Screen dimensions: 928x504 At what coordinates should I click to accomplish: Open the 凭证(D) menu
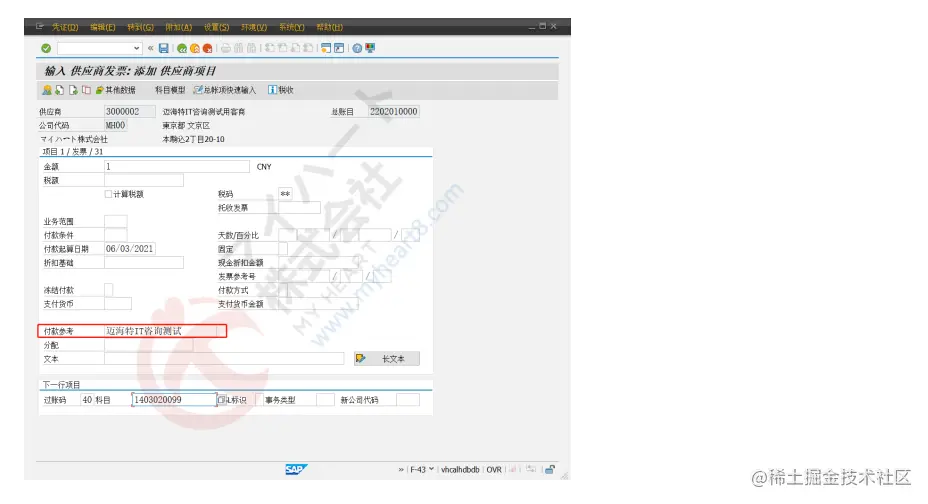pos(65,27)
